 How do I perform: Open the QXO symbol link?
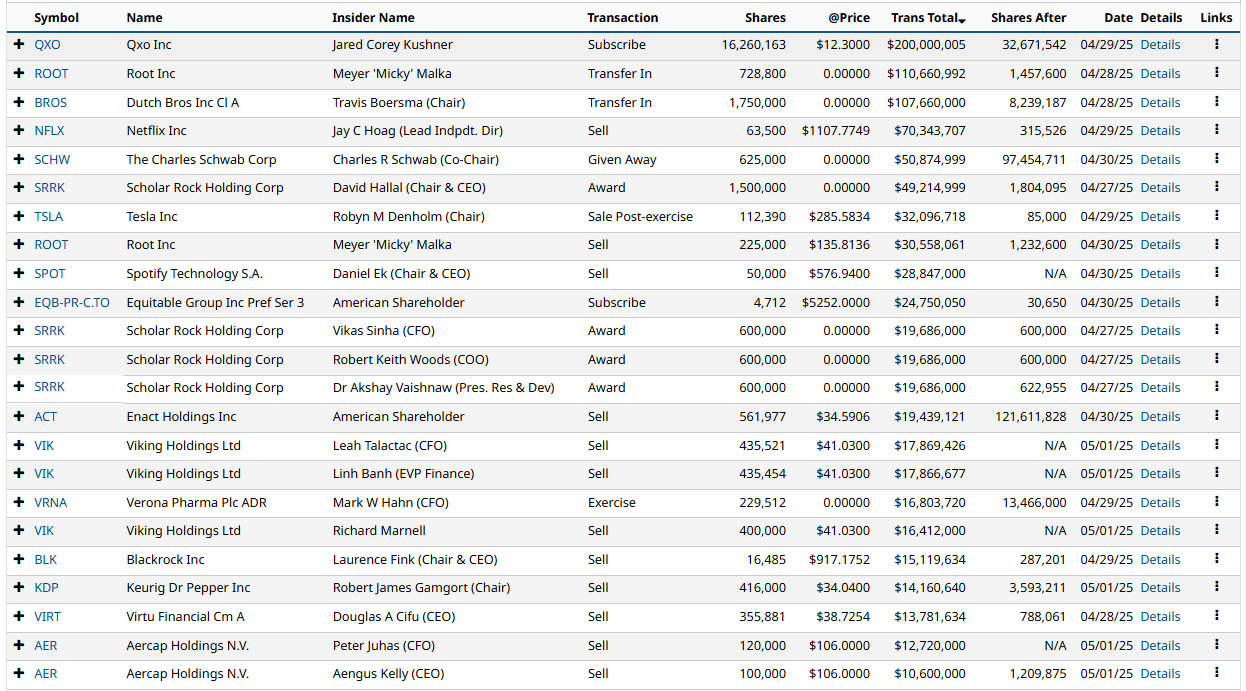pos(47,45)
